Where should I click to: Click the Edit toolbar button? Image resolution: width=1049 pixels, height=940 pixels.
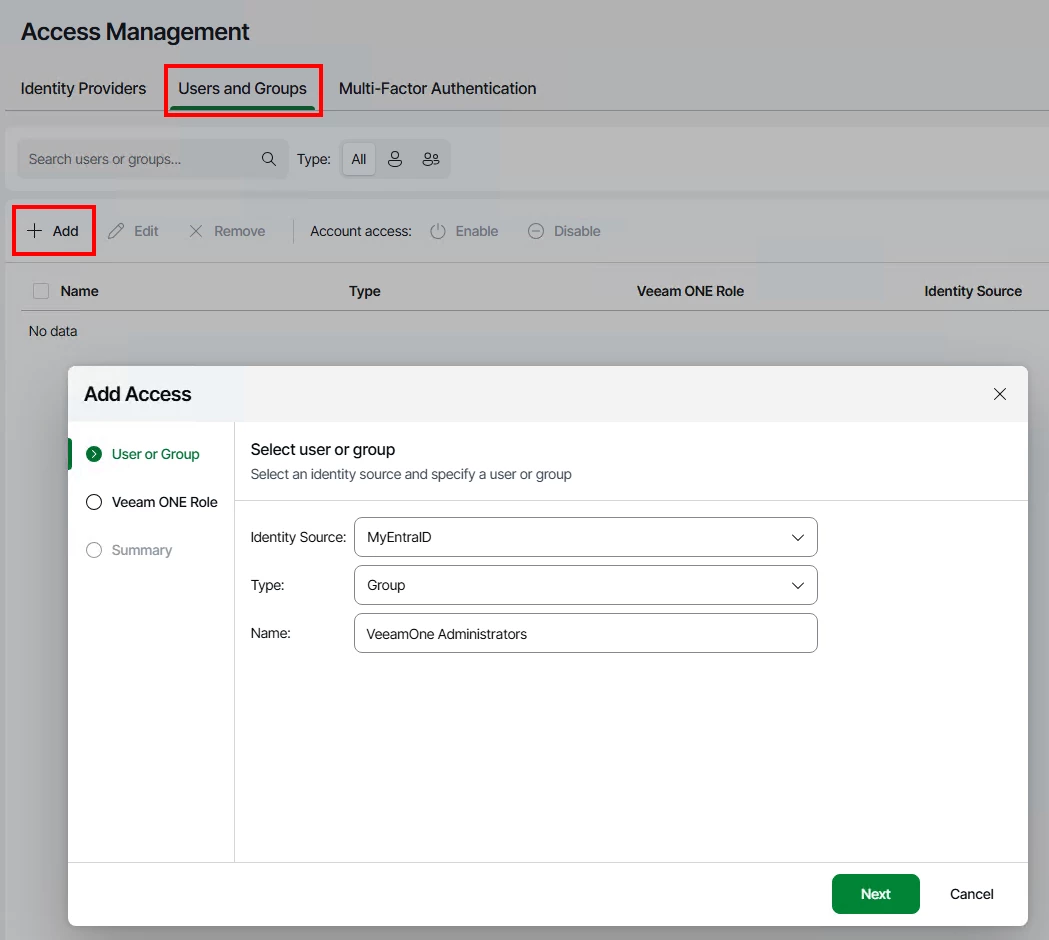[x=133, y=231]
